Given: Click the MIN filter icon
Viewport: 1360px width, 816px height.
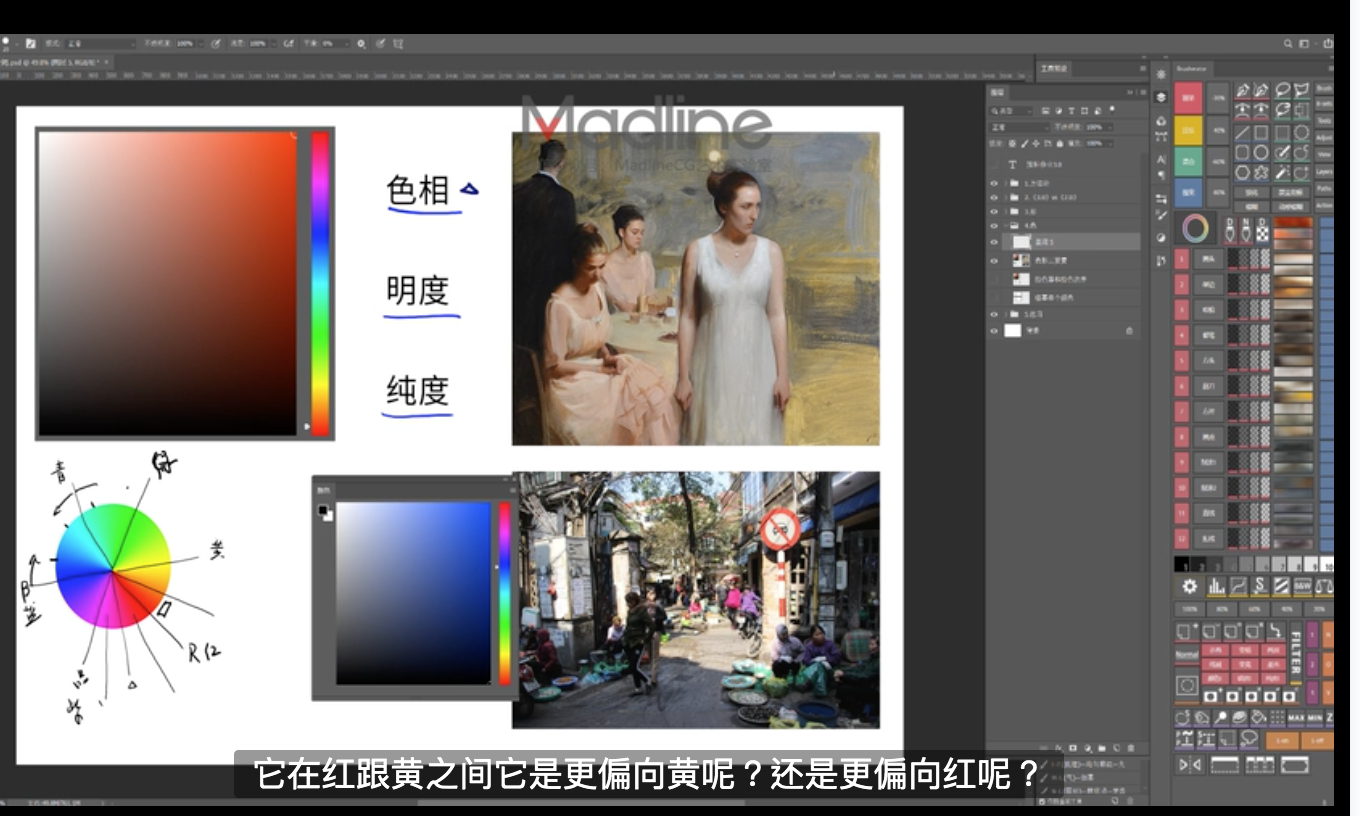Looking at the screenshot, I should (1315, 718).
